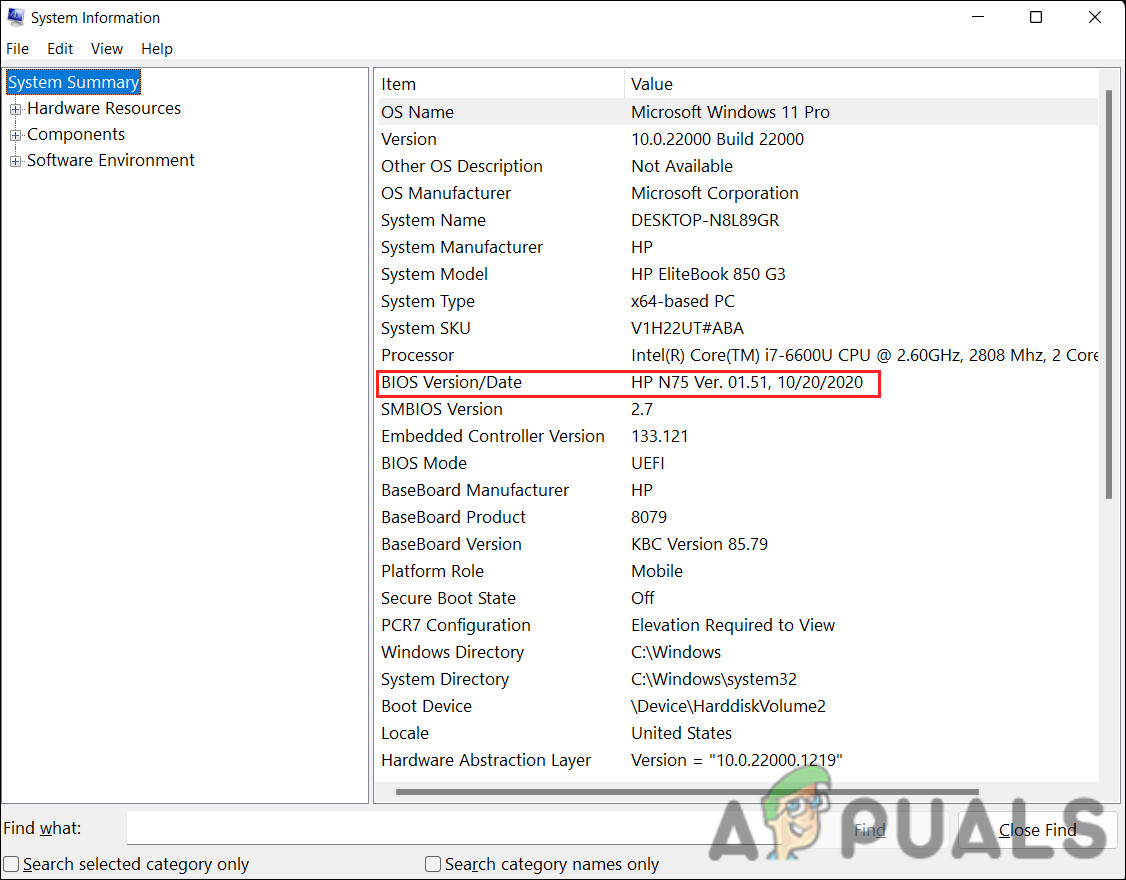Open the Edit menu
Viewport: 1126px width, 880px height.
tap(60, 48)
